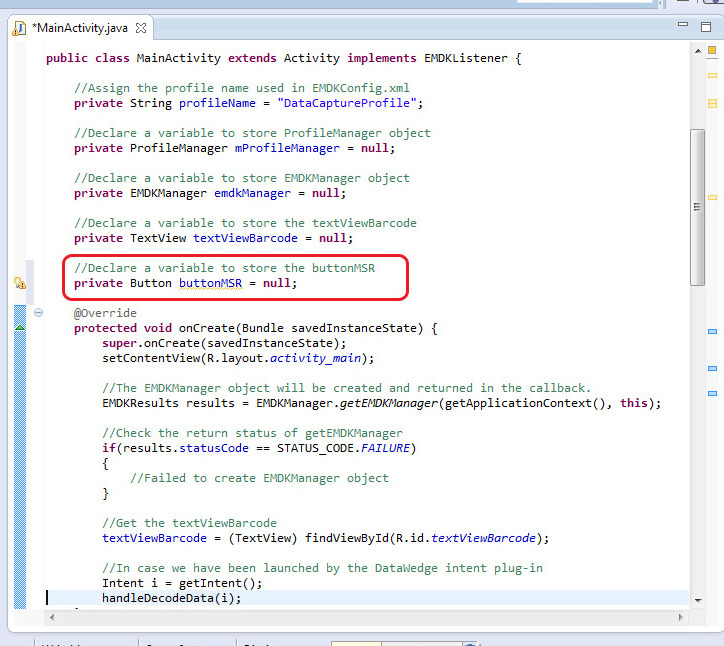The height and width of the screenshot is (646, 724).
Task: Click the scrollbar up arrow
Action: (x=697, y=48)
